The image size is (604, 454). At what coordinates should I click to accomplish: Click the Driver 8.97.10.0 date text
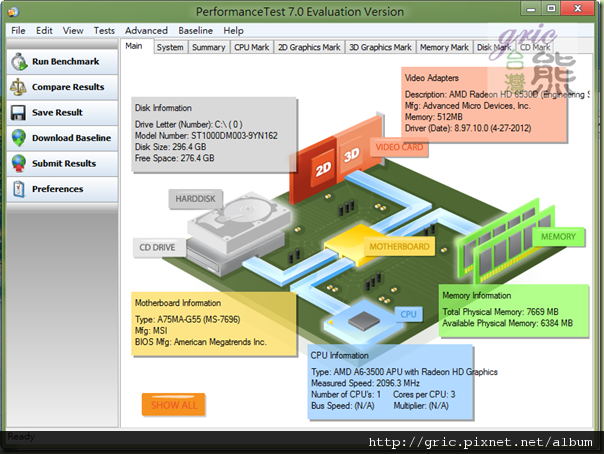pos(468,128)
